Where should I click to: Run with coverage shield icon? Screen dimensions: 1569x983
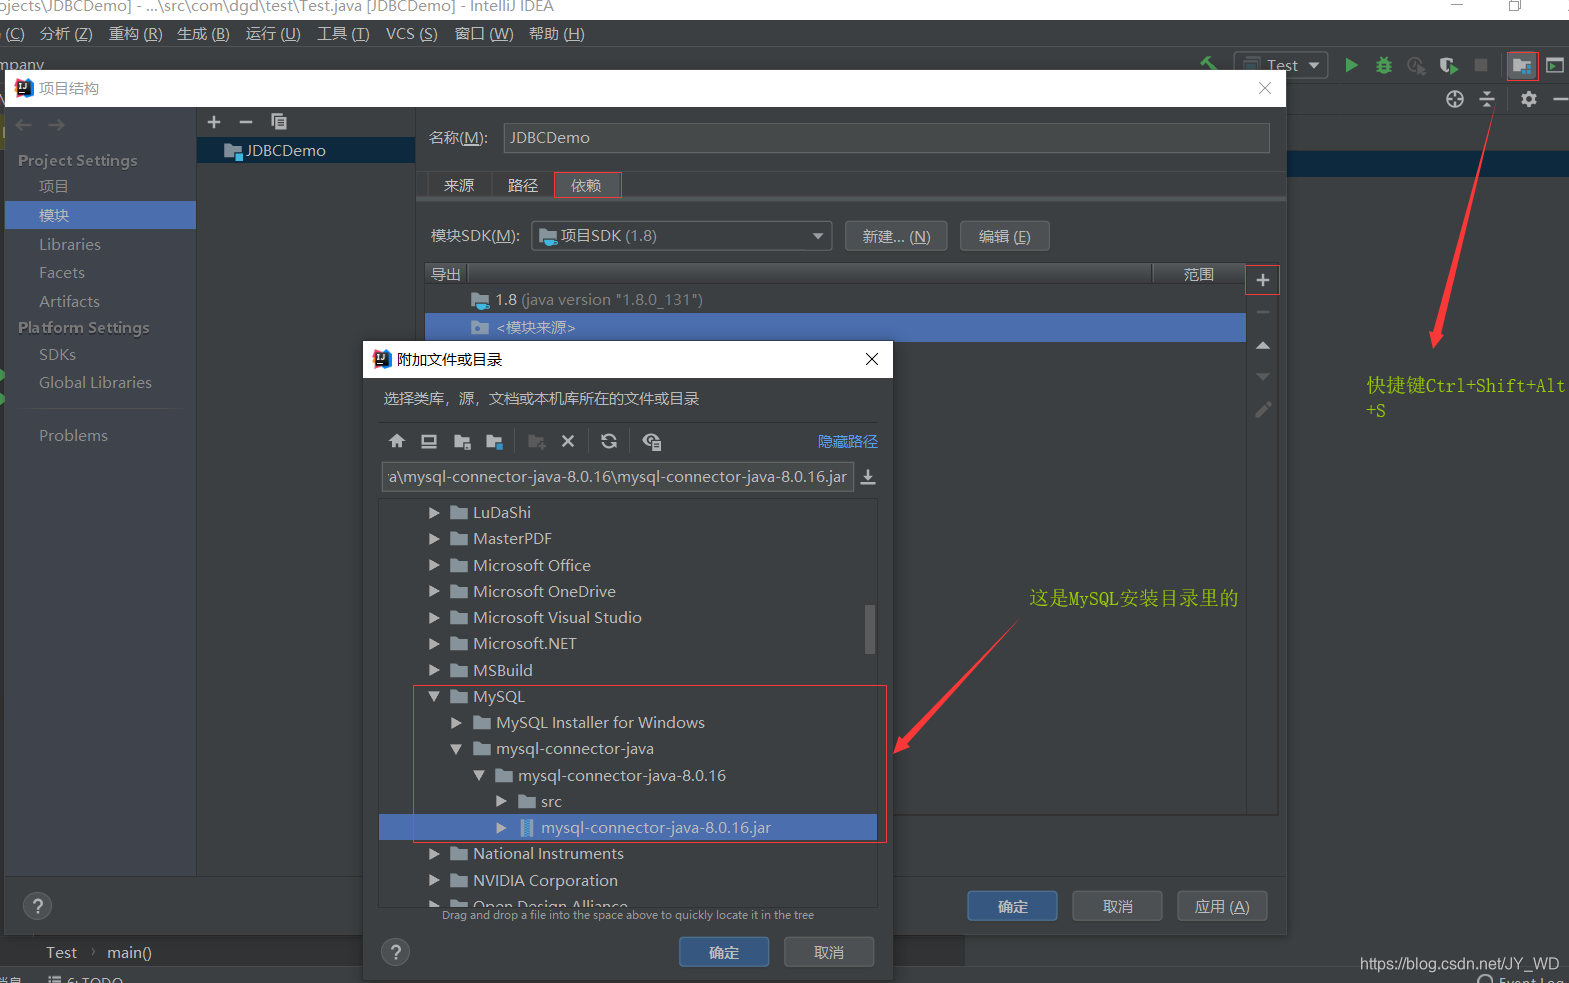pyautogui.click(x=1448, y=65)
